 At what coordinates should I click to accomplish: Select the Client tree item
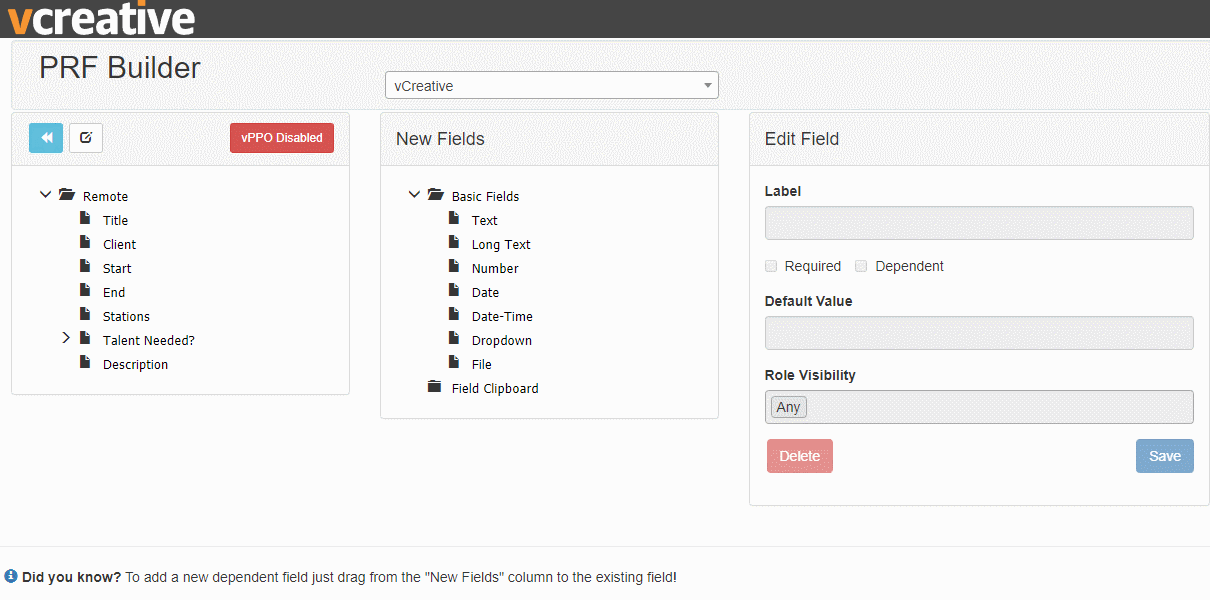(x=119, y=244)
